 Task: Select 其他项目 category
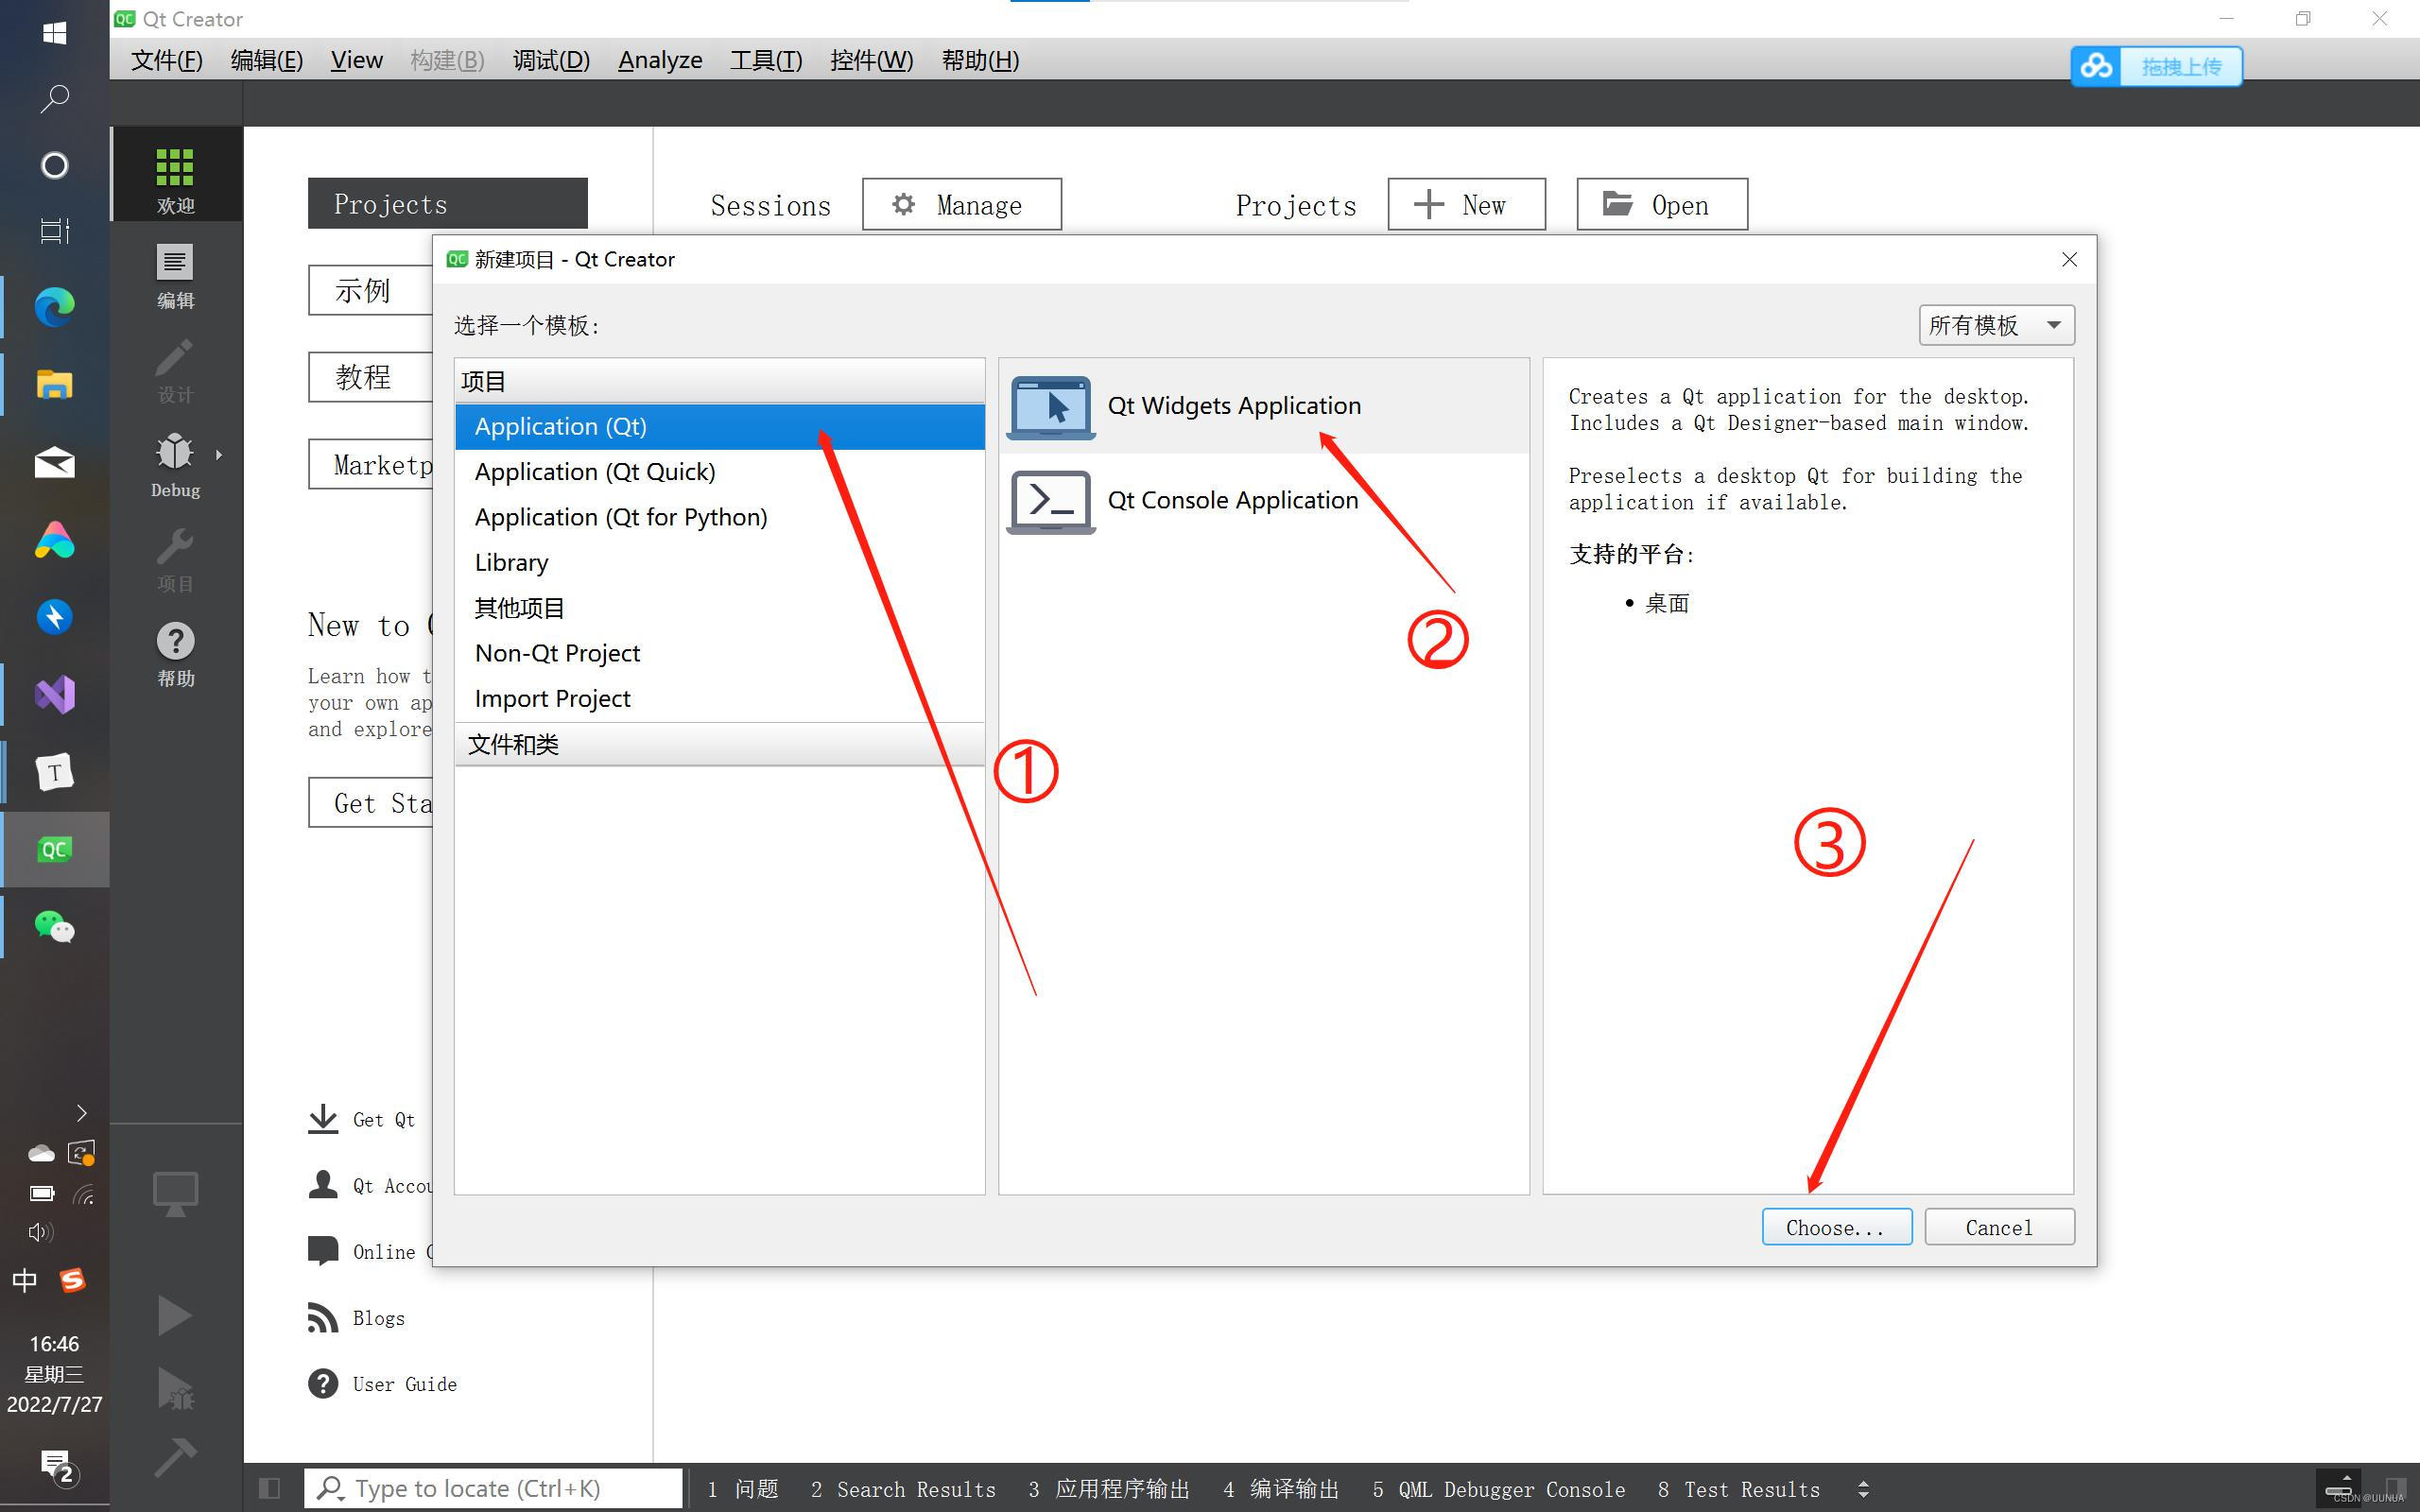click(x=719, y=608)
